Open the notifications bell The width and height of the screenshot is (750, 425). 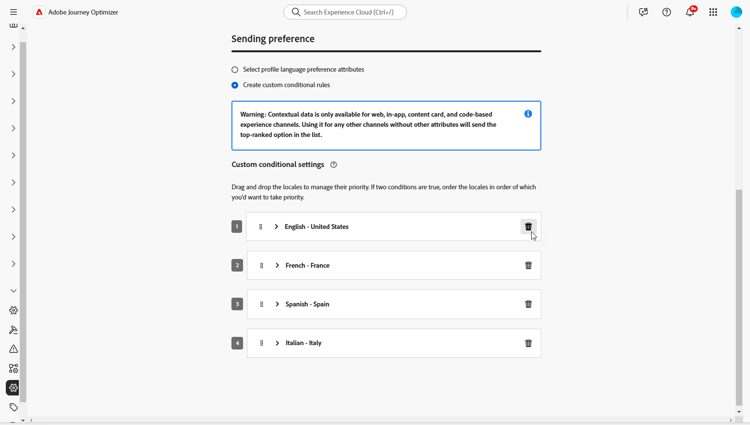(x=690, y=12)
